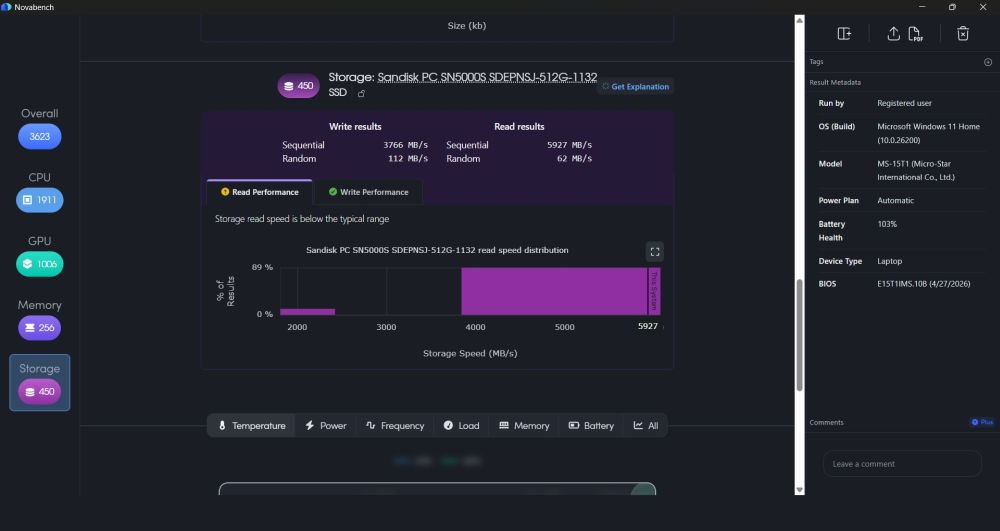
Task: Delete this result with the trash icon
Action: (x=963, y=34)
